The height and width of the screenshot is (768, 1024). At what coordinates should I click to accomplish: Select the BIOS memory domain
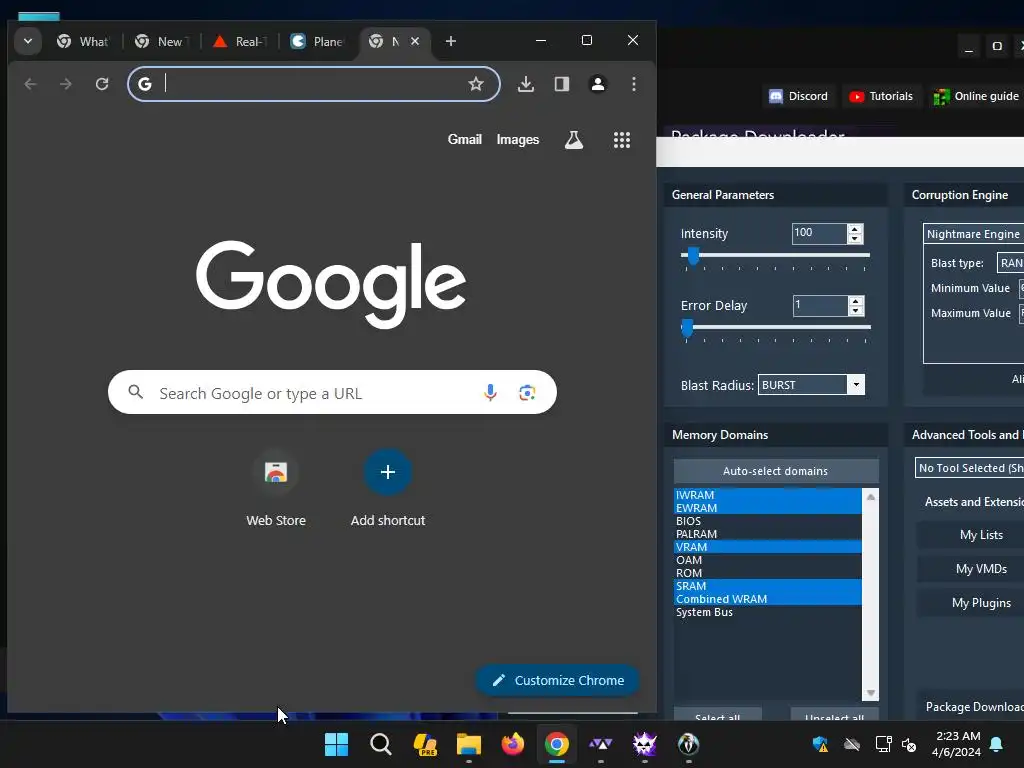pyautogui.click(x=767, y=521)
